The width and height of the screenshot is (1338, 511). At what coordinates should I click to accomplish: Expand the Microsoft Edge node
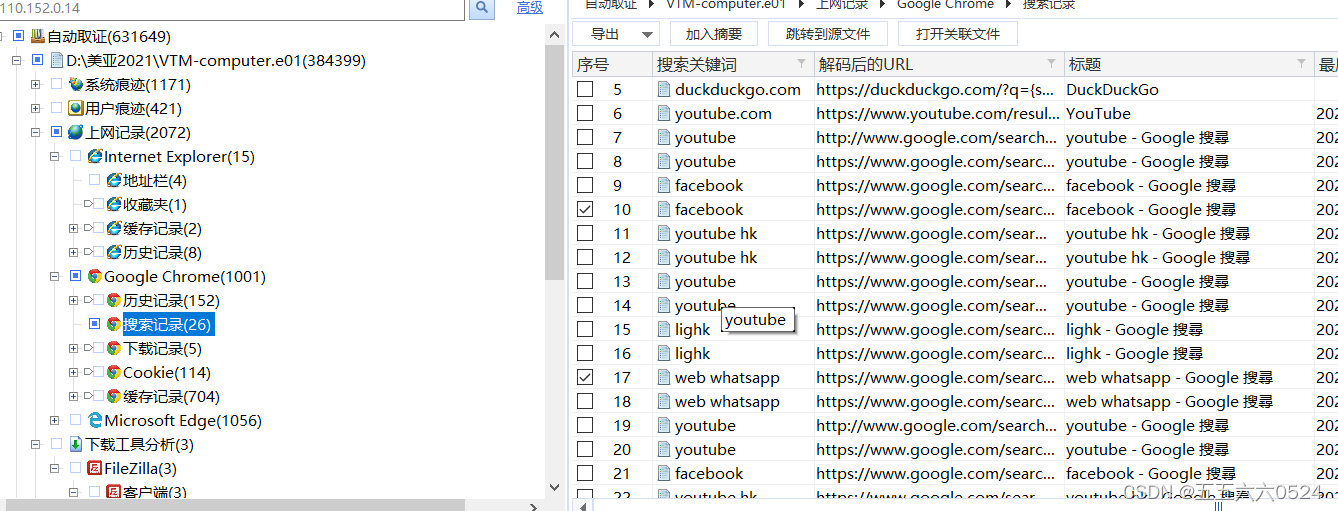click(54, 421)
